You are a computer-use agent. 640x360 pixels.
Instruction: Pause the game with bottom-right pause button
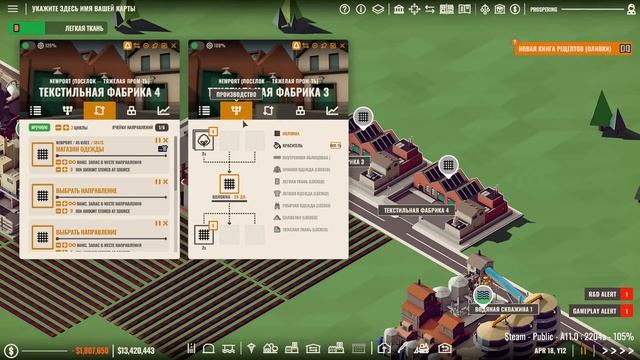[x=584, y=350]
